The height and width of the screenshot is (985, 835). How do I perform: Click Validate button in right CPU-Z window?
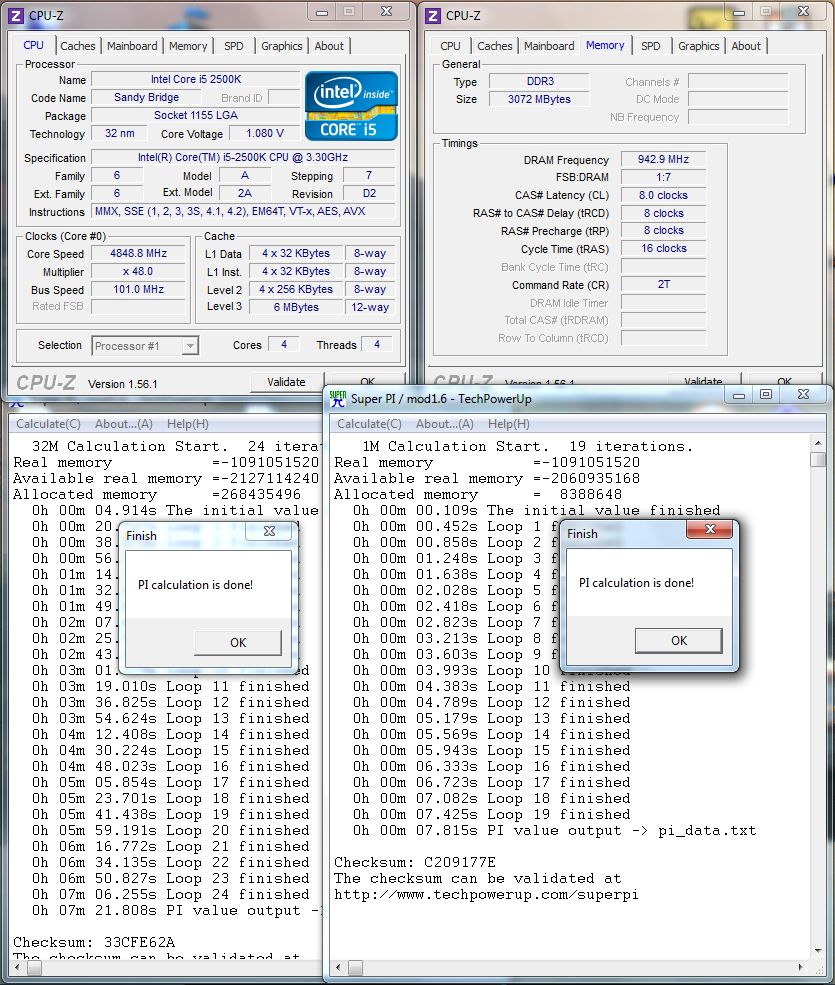pyautogui.click(x=704, y=380)
